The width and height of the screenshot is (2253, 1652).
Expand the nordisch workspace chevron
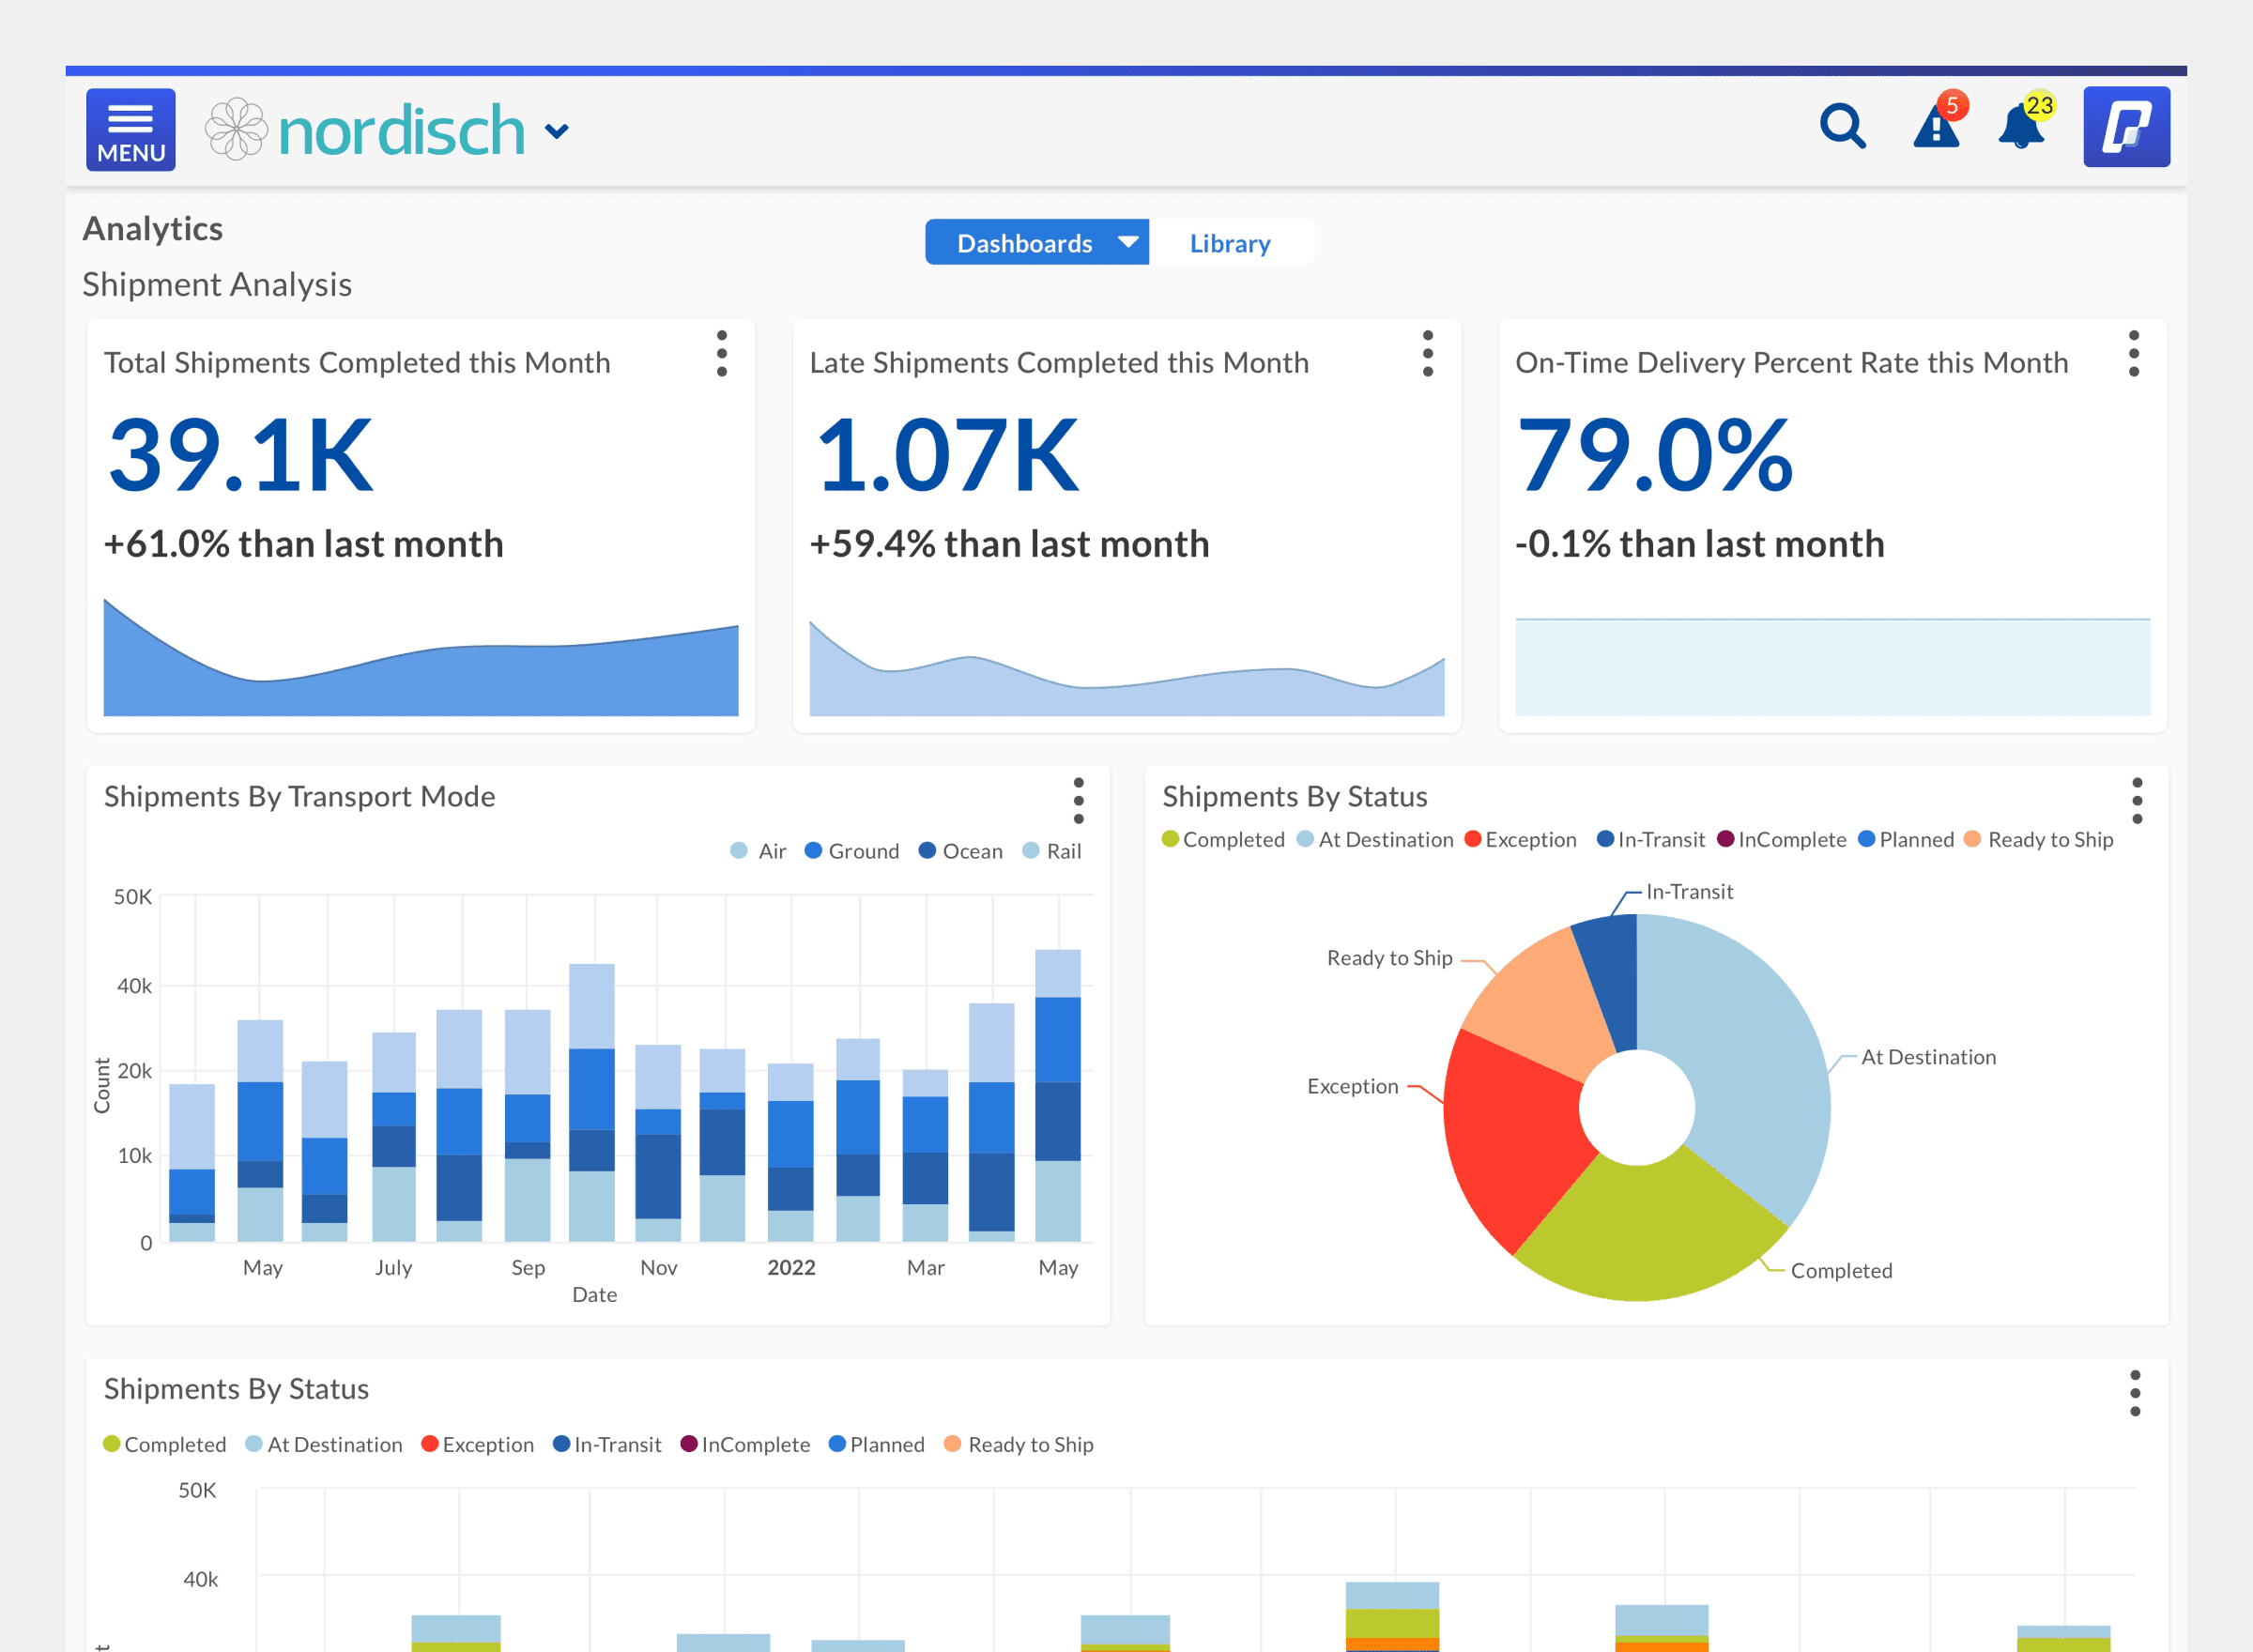[x=557, y=130]
